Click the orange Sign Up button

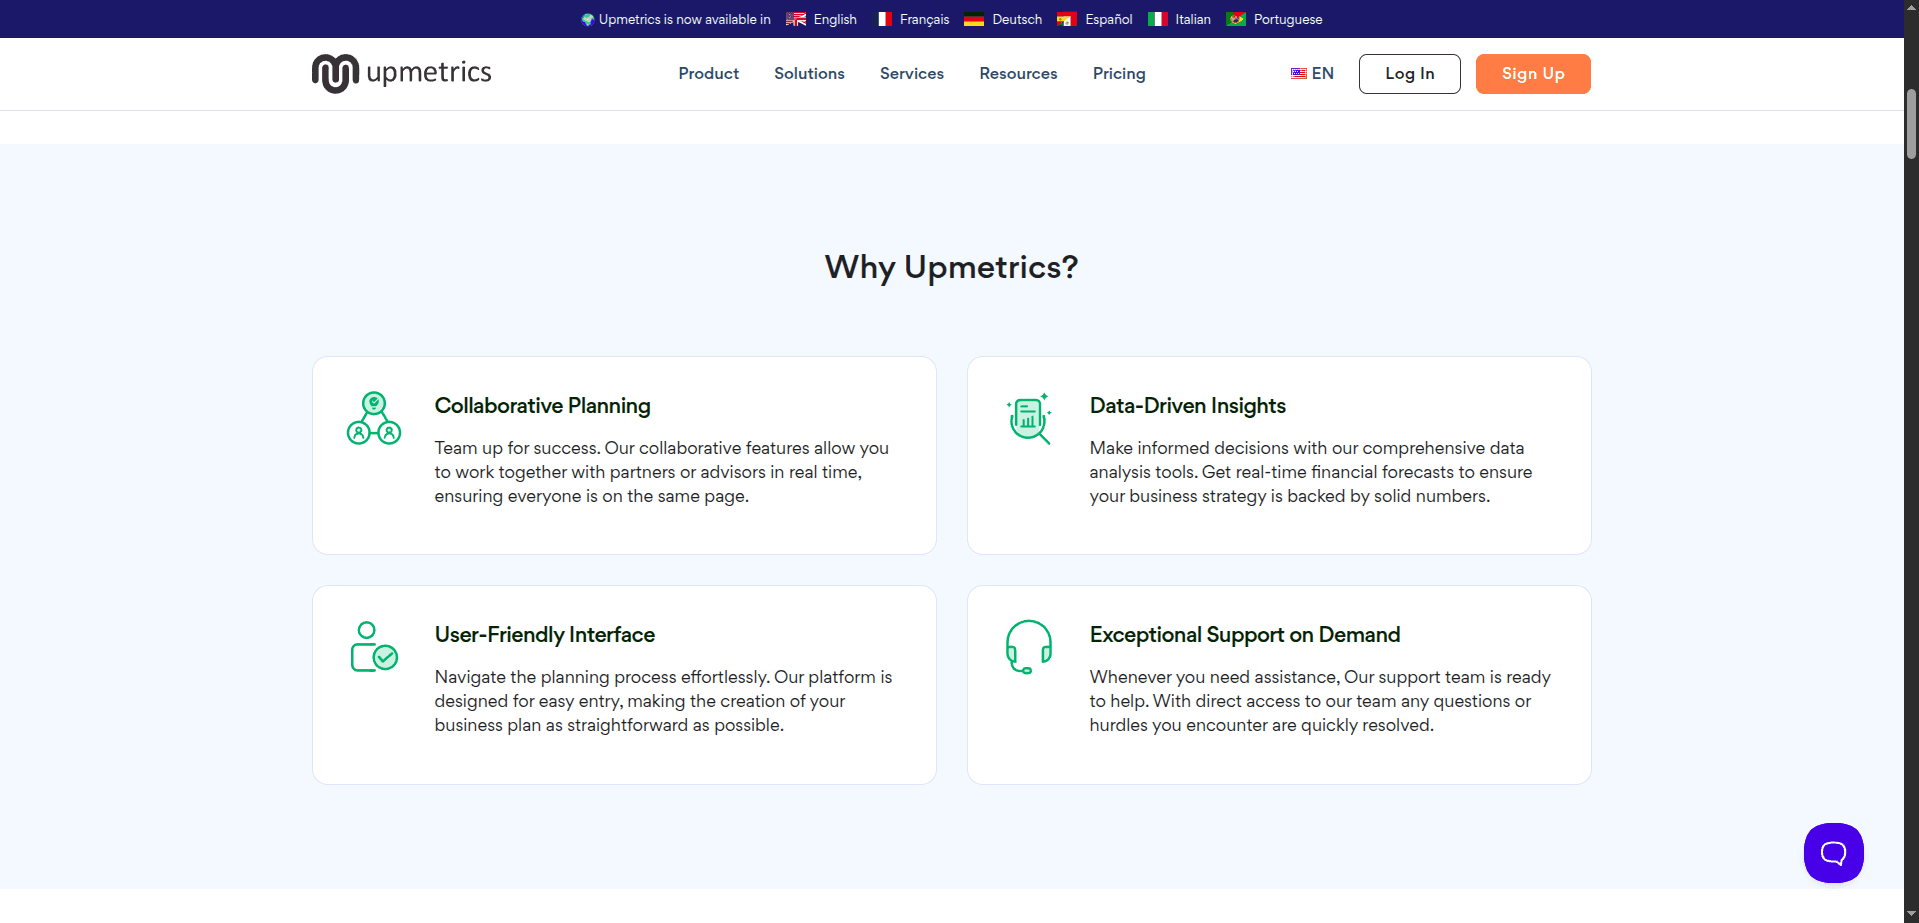pyautogui.click(x=1533, y=74)
